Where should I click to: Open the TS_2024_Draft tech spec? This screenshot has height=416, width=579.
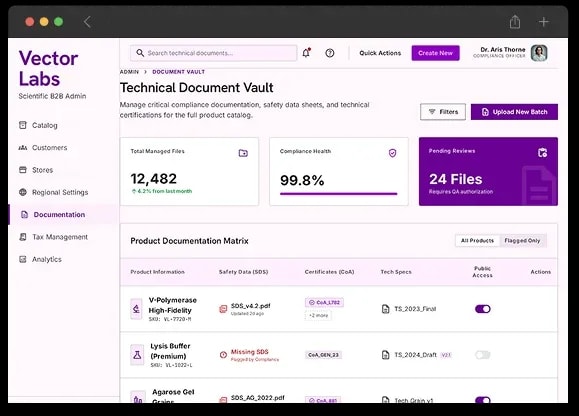click(x=415, y=355)
